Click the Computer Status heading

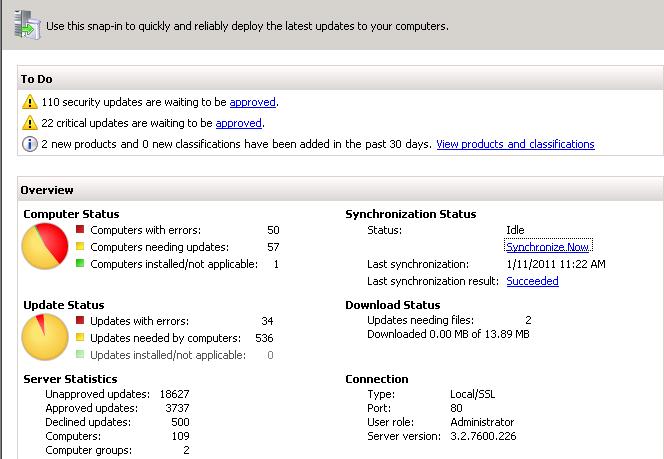click(71, 214)
